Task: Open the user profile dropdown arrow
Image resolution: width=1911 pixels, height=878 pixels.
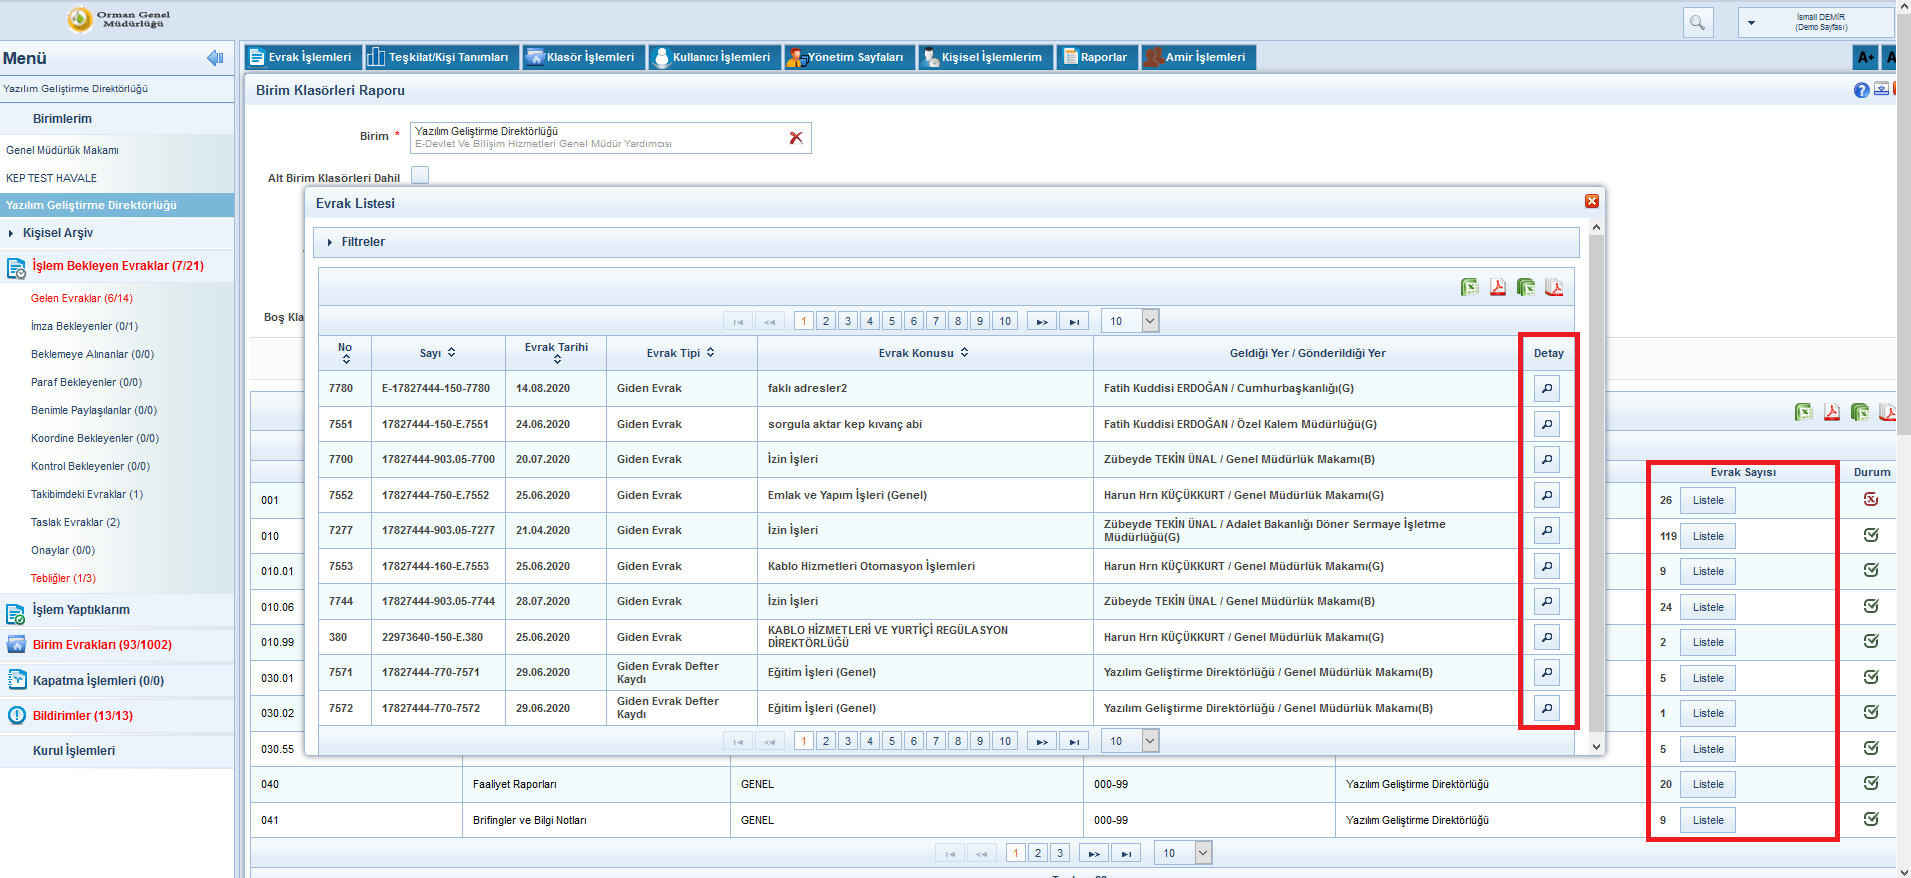Action: click(x=1751, y=22)
